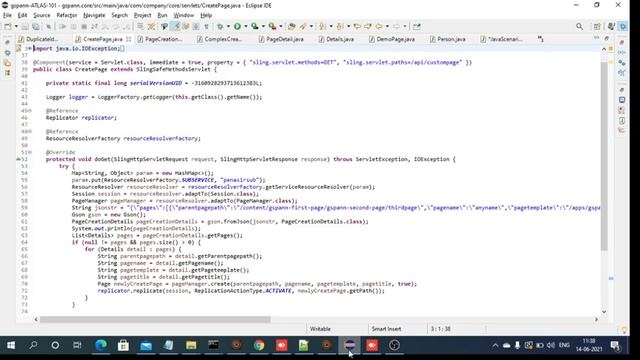640x360 pixels.
Task: Click the green Run button
Action: [237, 27]
